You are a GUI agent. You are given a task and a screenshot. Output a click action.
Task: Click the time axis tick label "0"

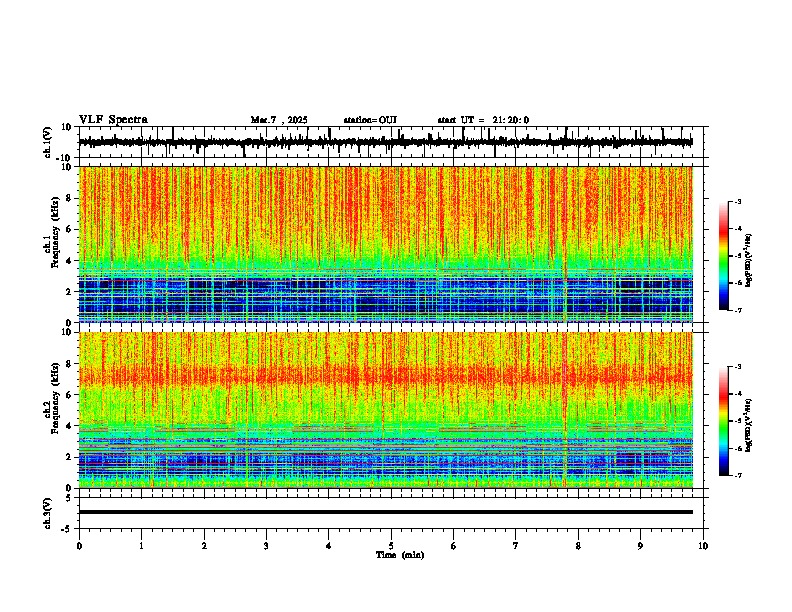[x=79, y=546]
